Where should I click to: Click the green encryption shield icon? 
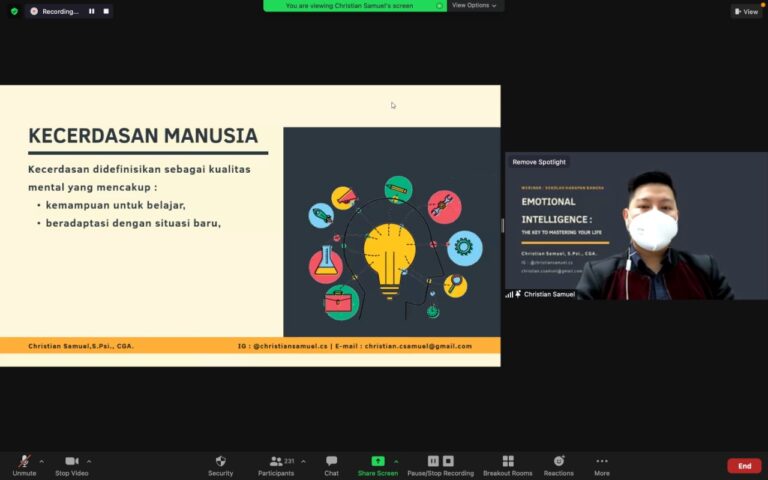(14, 11)
